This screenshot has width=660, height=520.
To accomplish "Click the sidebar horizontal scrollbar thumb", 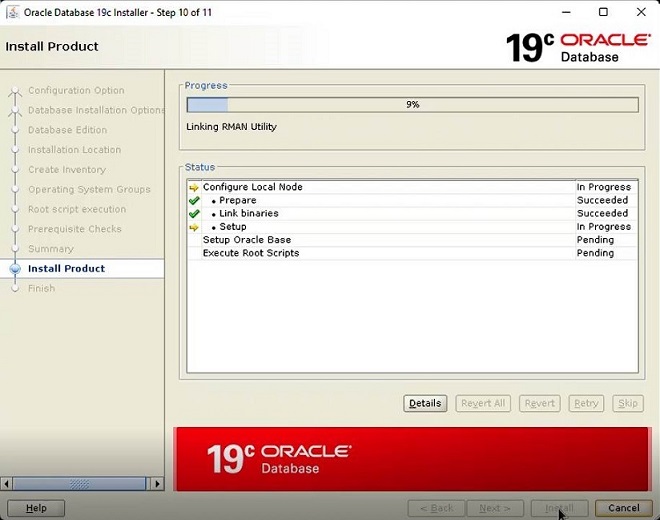I will click(x=80, y=484).
